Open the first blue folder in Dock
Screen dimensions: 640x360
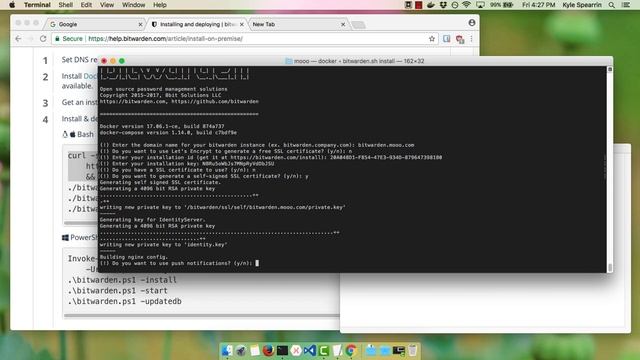371,350
